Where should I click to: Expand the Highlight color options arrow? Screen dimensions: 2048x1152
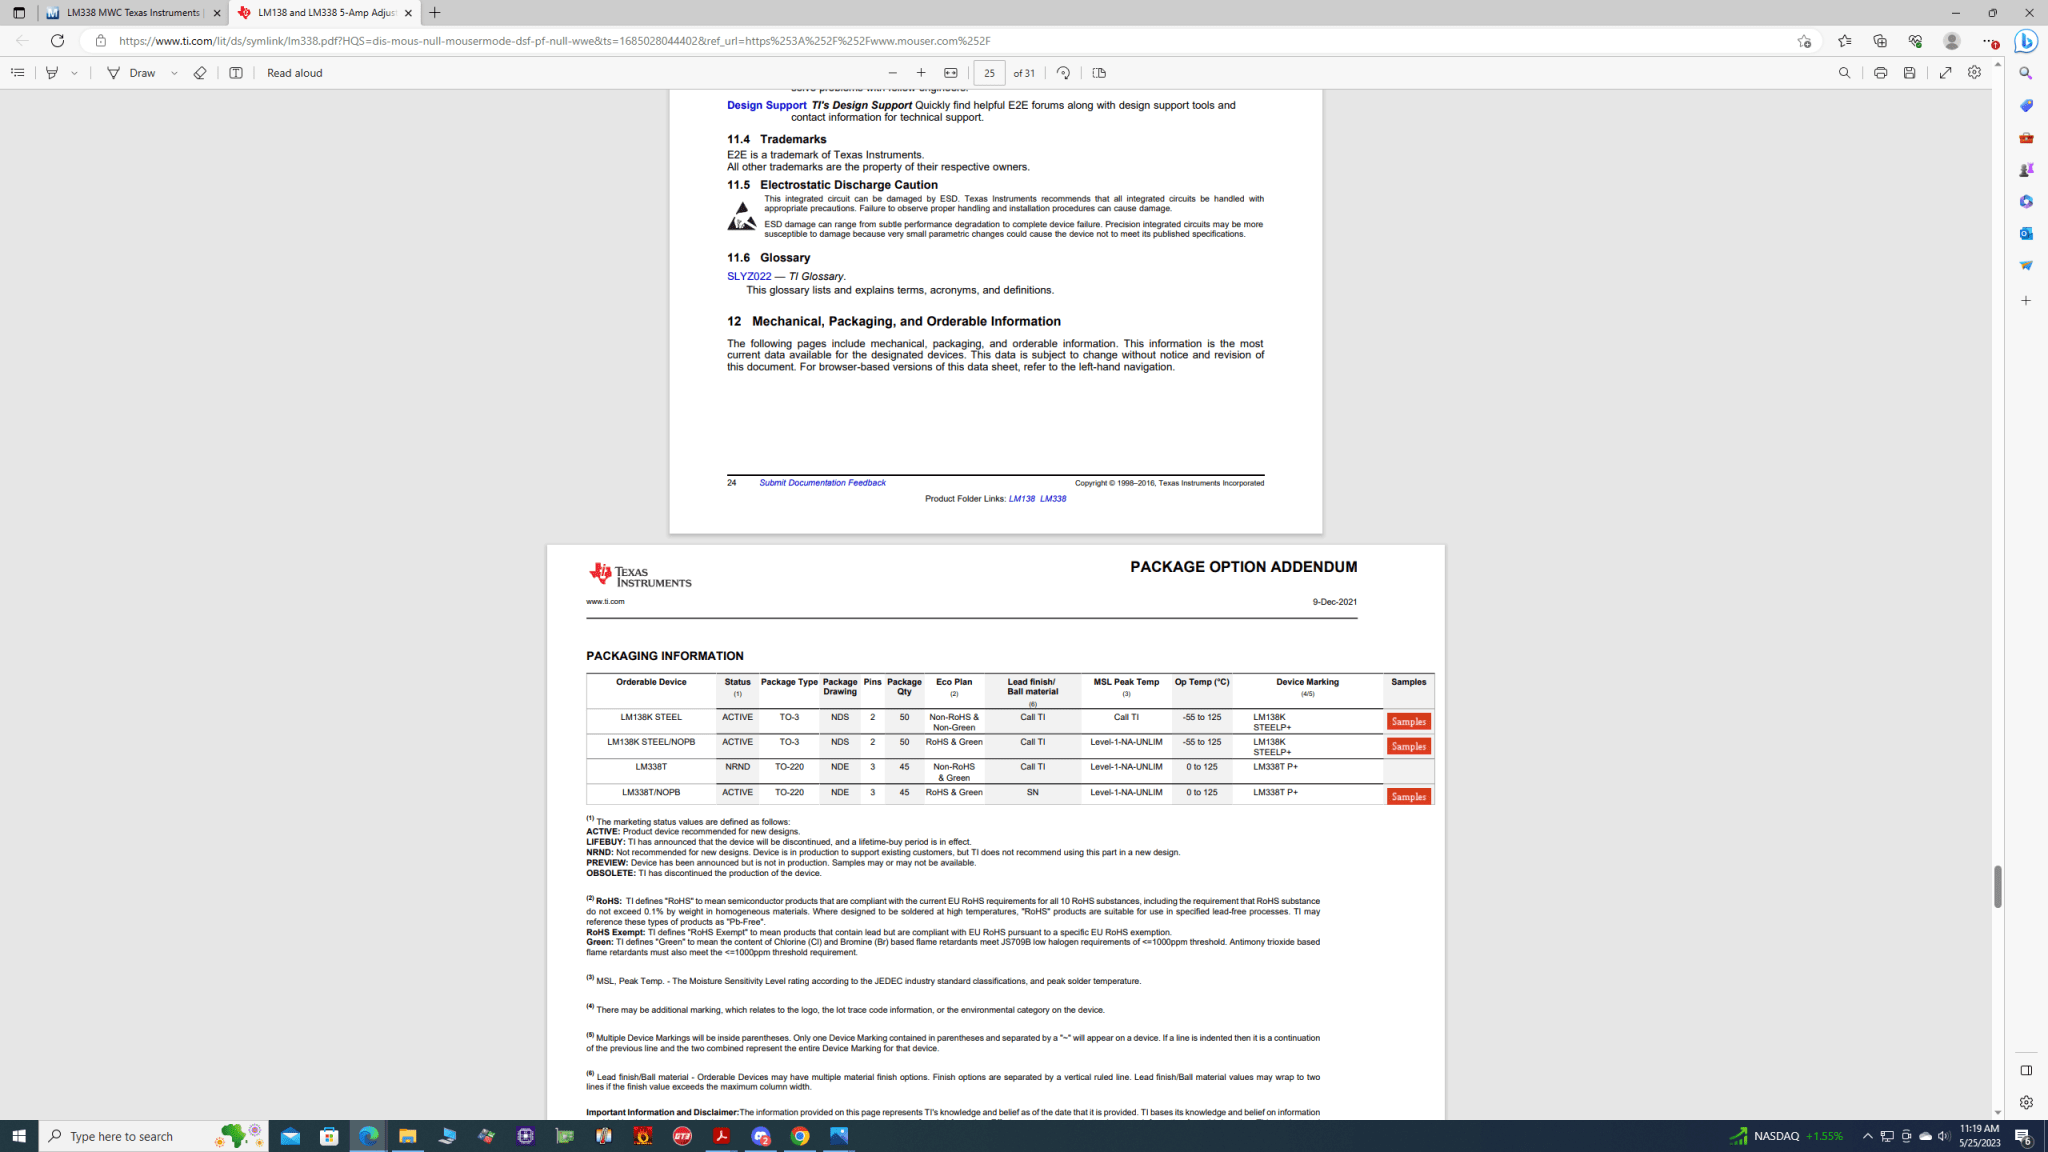tap(75, 73)
